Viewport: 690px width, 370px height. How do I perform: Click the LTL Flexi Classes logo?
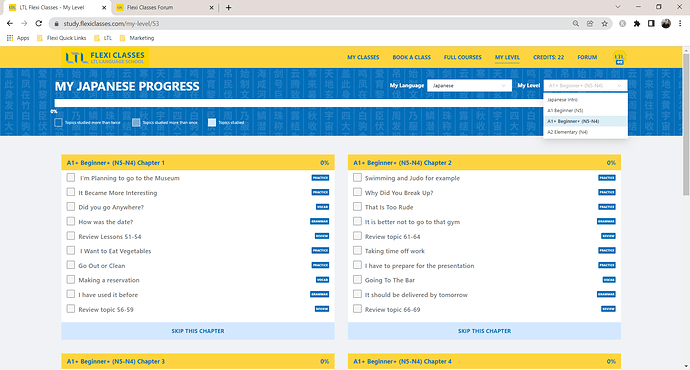coord(105,58)
